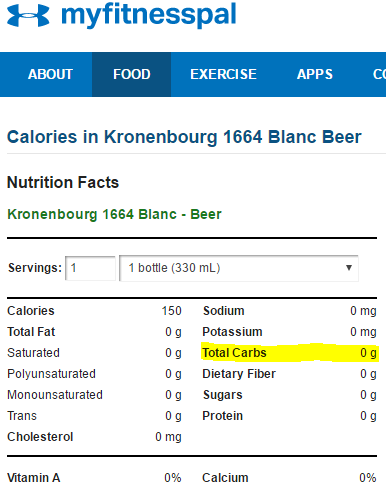
Task: Click the Cholesterol label
Action: [x=40, y=437]
